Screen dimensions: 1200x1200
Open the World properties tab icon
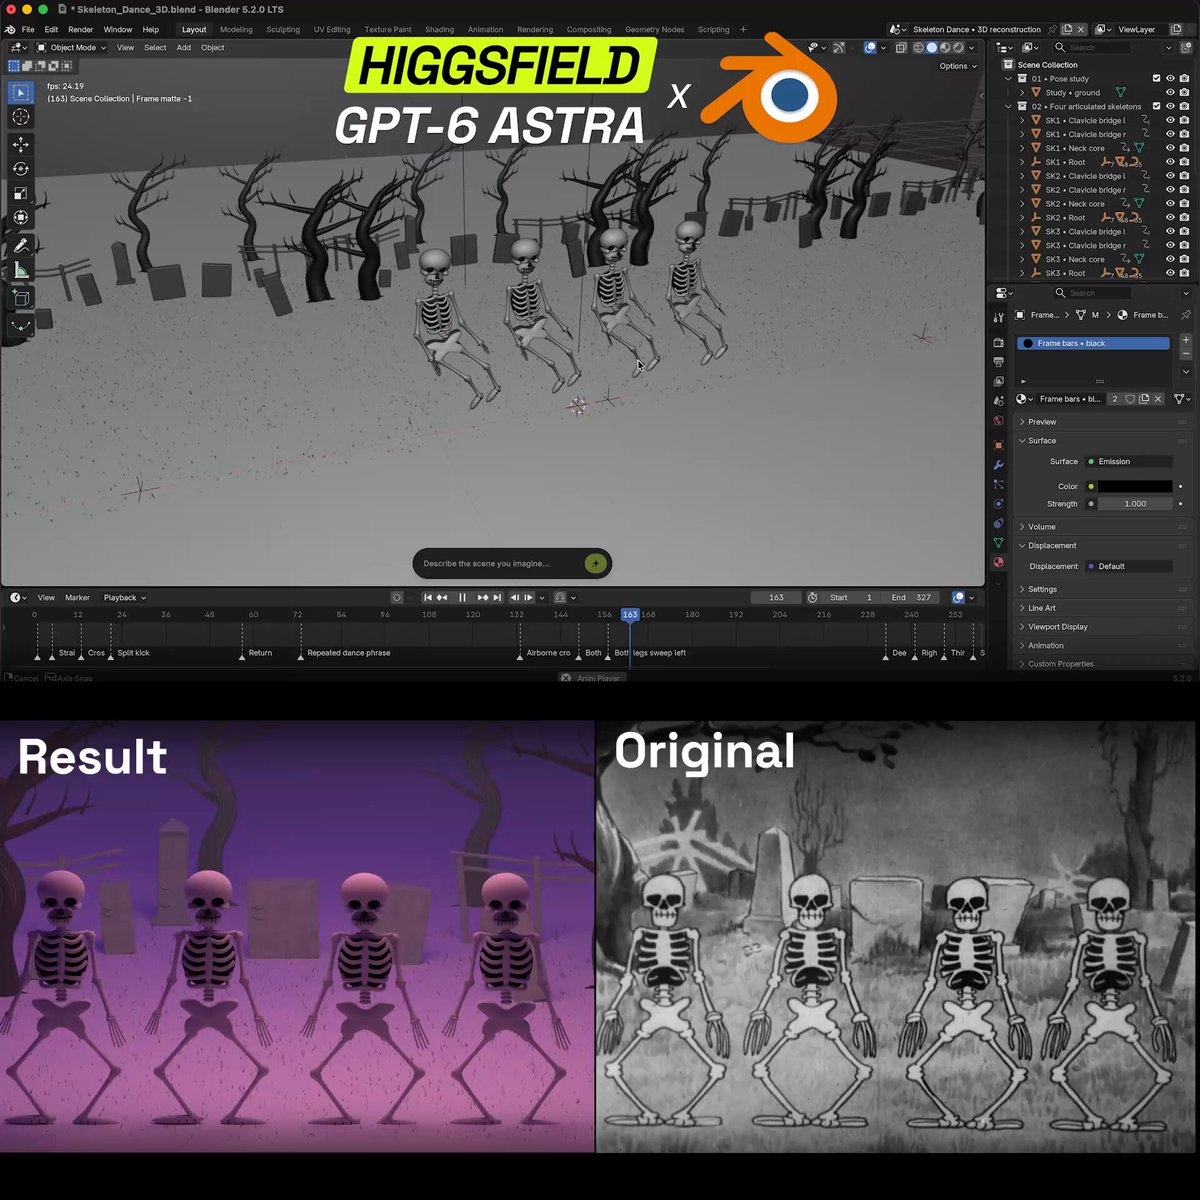(998, 421)
